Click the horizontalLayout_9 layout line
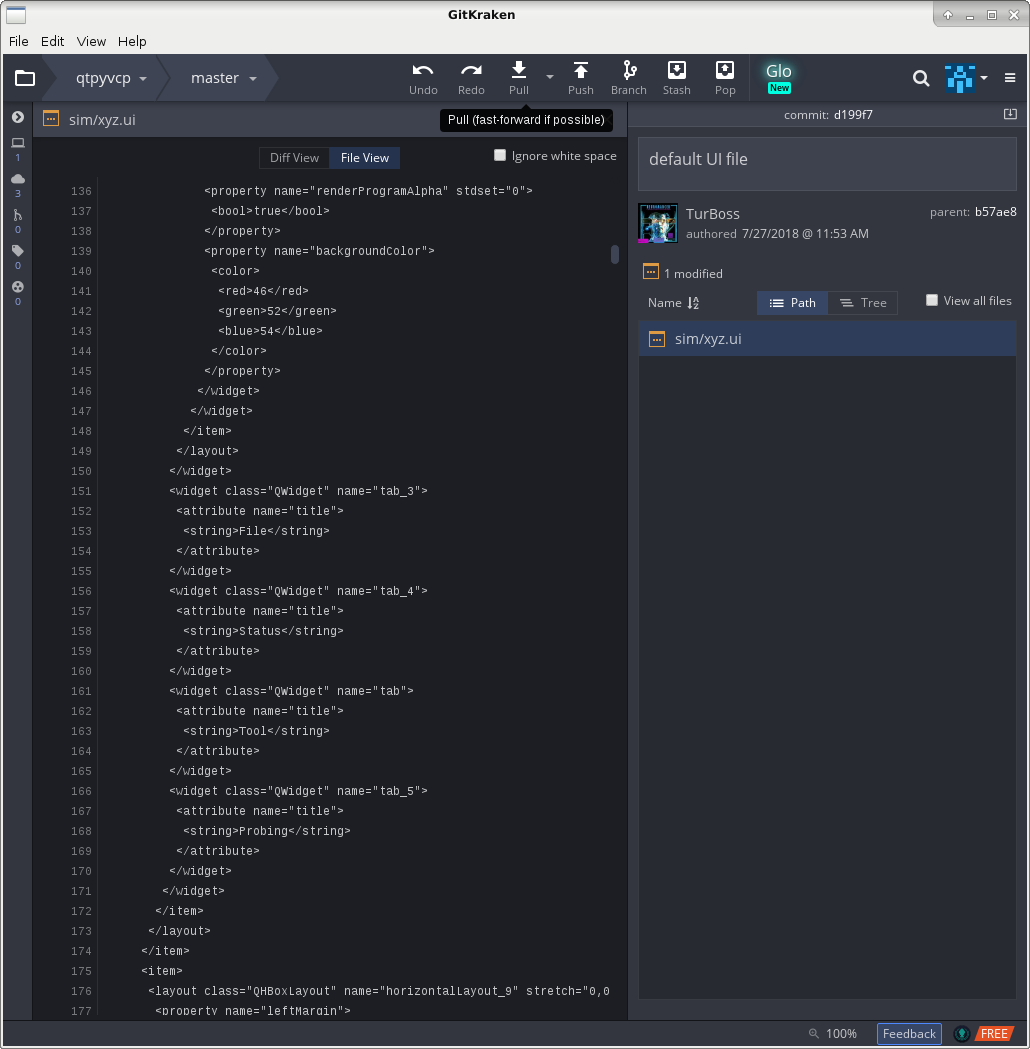1030x1049 pixels. click(379, 991)
